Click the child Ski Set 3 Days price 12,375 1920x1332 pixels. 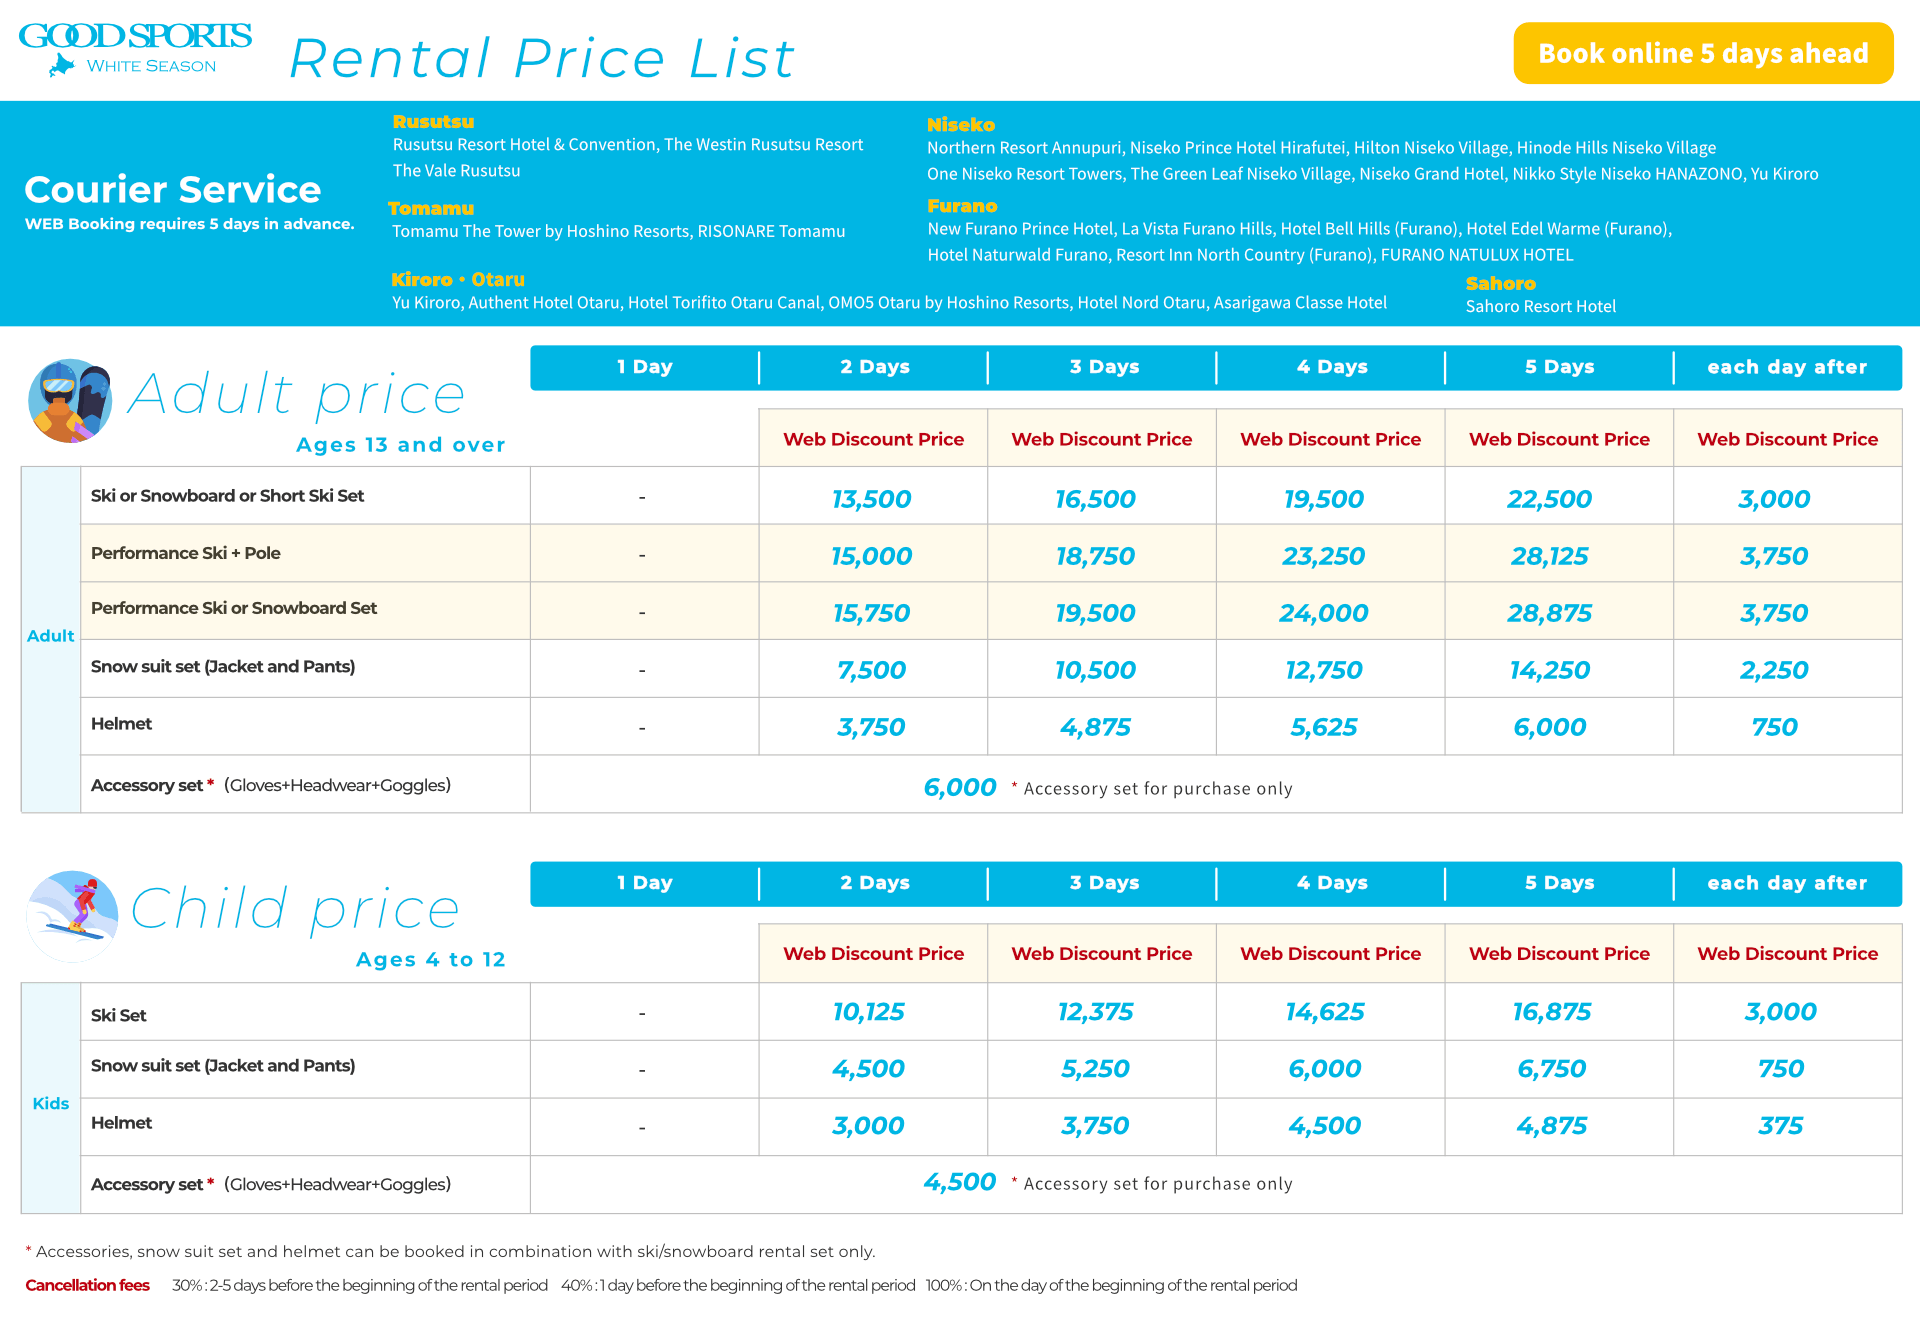pyautogui.click(x=1095, y=1012)
